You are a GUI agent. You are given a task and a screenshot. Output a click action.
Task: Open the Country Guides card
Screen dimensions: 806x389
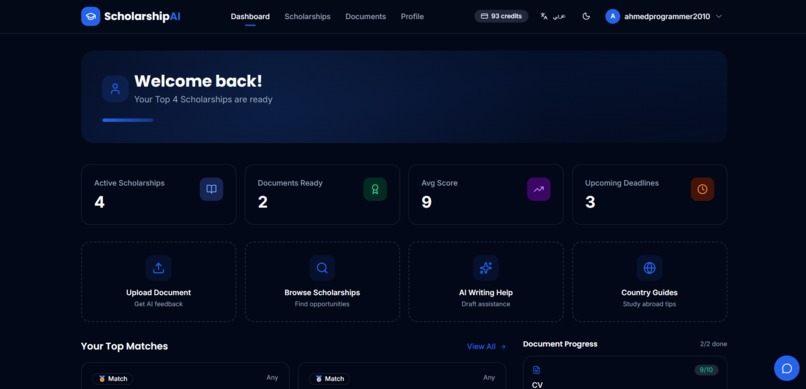point(650,282)
